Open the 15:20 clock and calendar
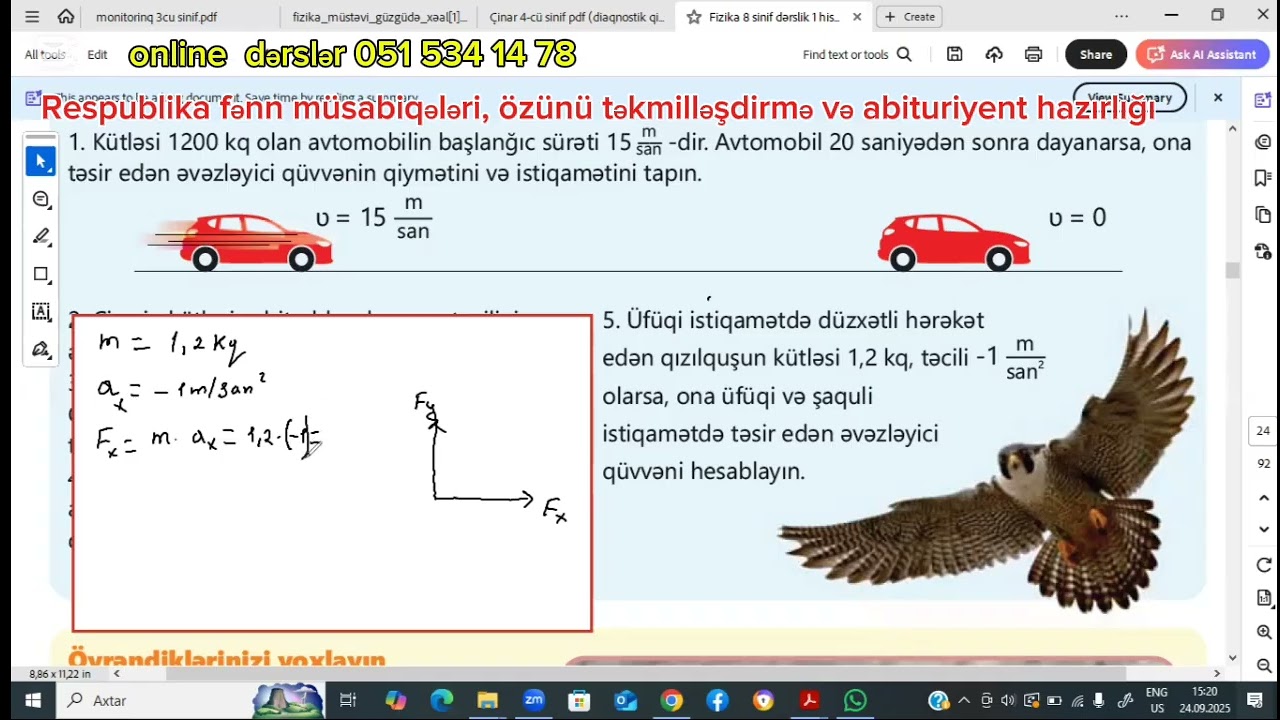 1205,700
